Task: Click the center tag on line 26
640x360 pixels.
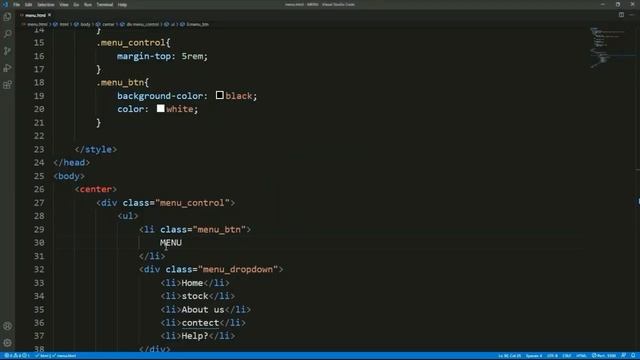Action: click(96, 189)
